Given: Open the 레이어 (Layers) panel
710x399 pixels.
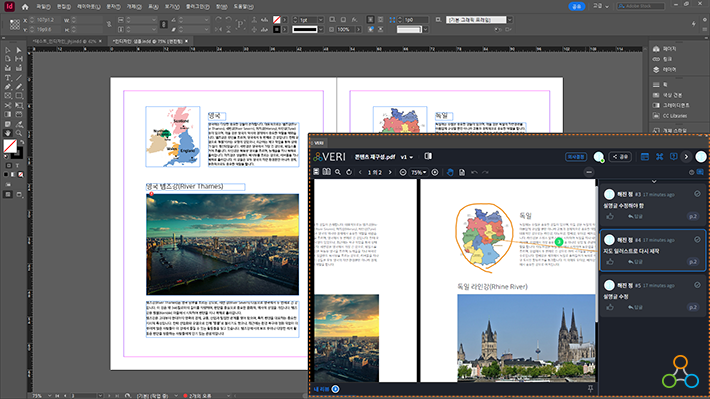Looking at the screenshot, I should pos(664,70).
